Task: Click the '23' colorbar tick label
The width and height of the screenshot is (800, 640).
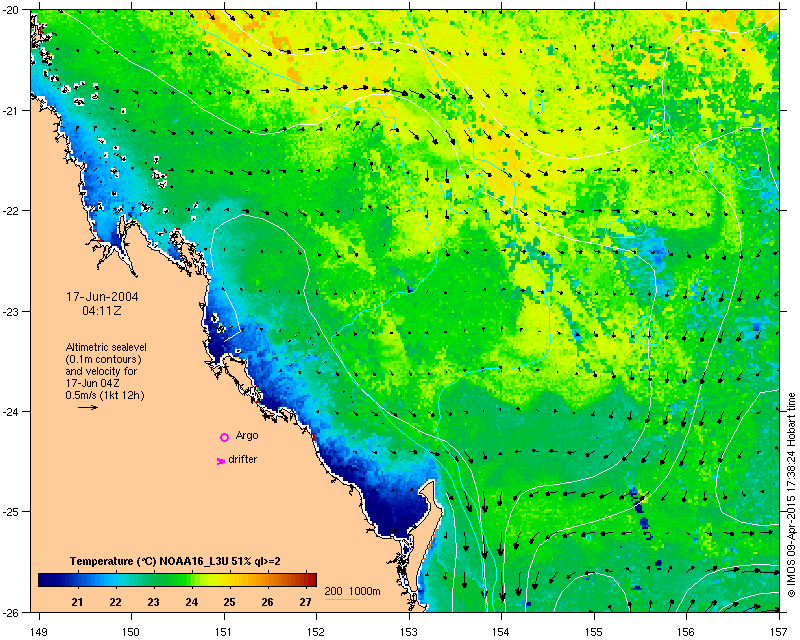Action: tap(154, 602)
